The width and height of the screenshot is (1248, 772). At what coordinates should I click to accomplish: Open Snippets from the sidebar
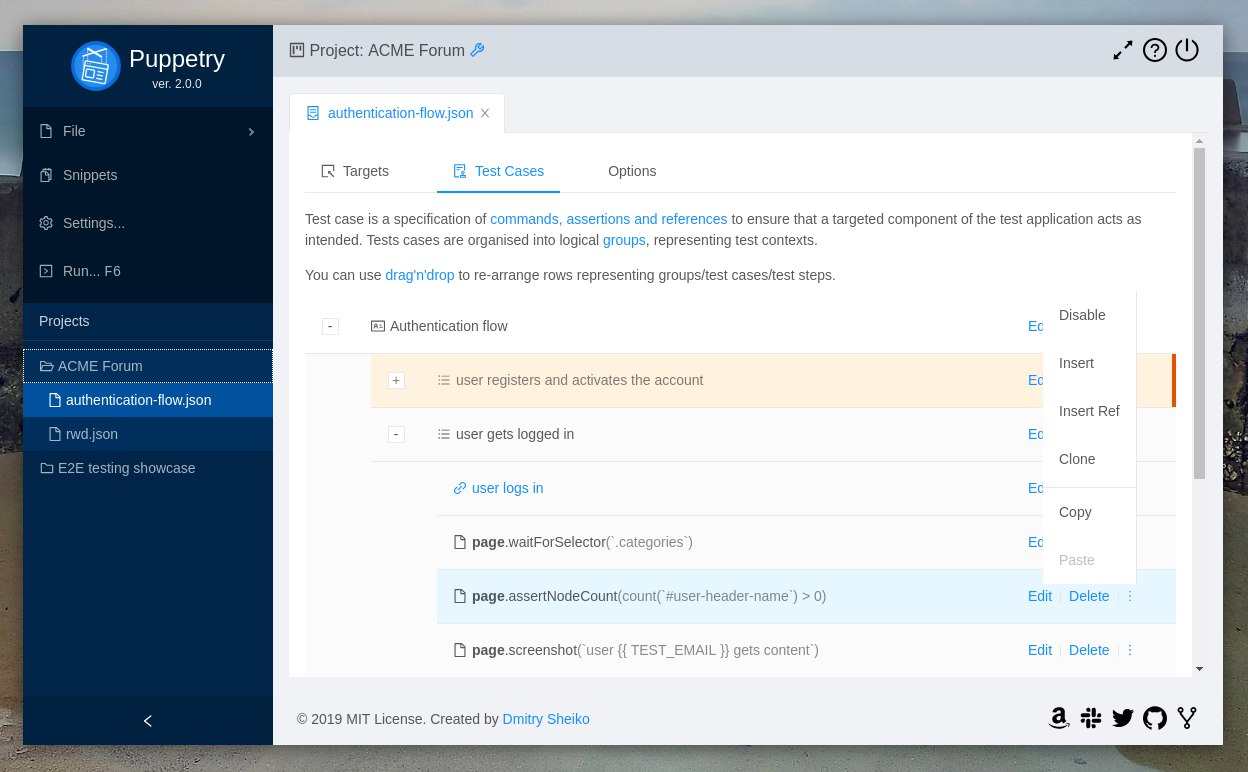pos(148,175)
